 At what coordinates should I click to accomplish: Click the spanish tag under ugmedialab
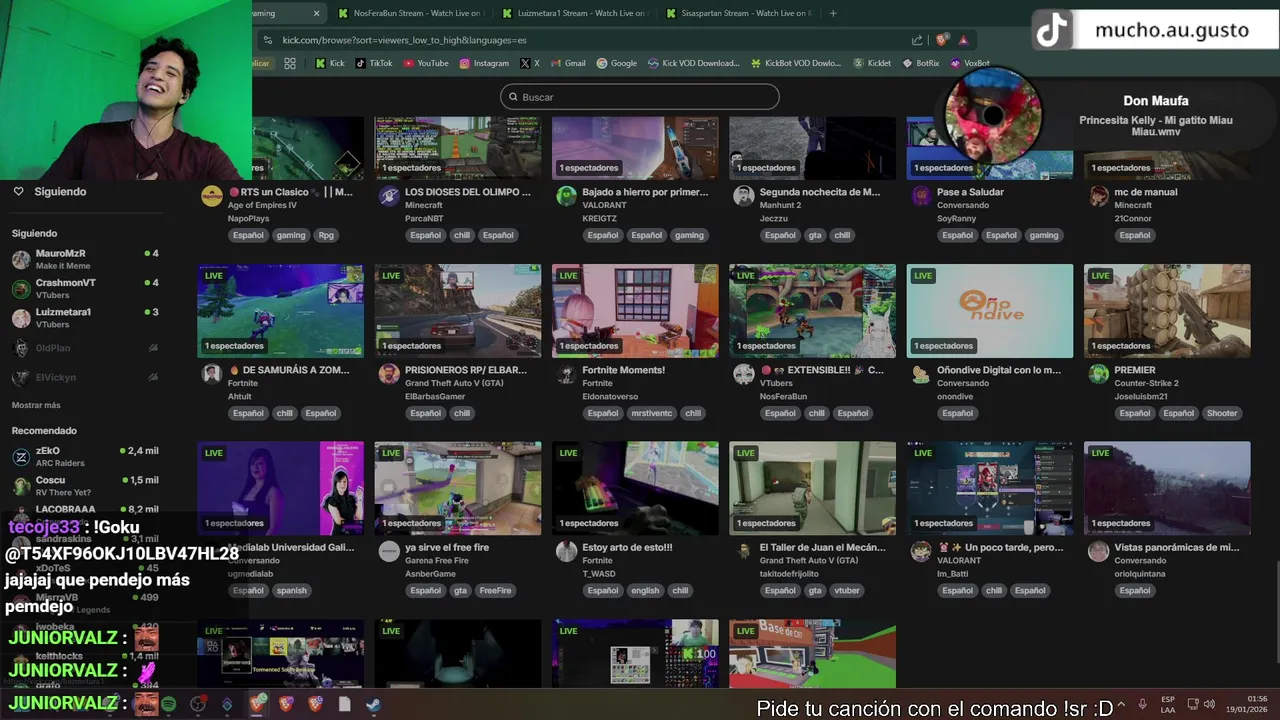pos(292,591)
